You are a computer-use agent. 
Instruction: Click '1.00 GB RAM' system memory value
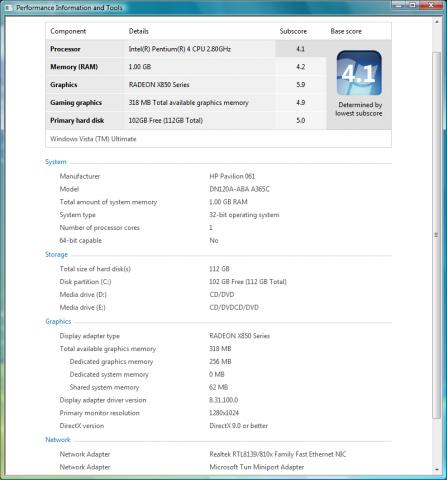click(x=228, y=202)
